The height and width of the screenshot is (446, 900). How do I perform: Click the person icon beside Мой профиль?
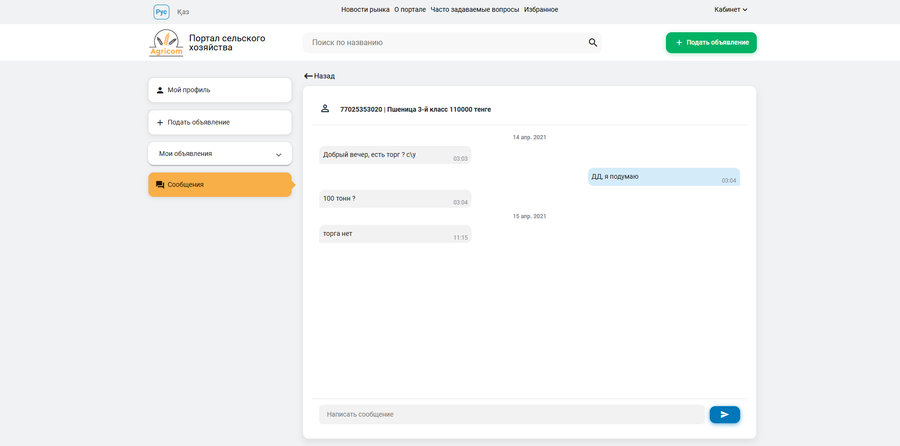(160, 90)
